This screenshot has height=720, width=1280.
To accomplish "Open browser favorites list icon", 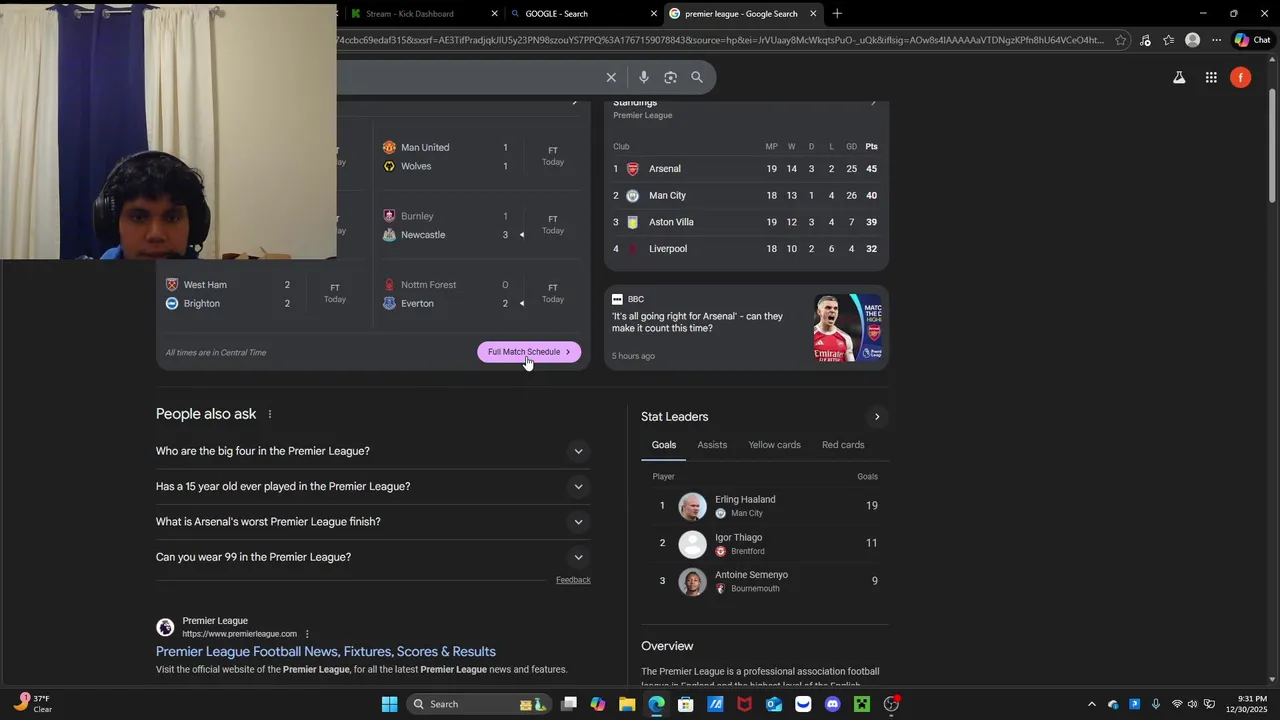I will coord(1168,40).
